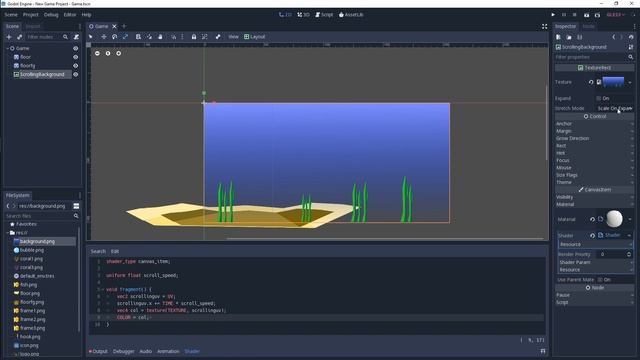This screenshot has width=640, height=360.
Task: Toggle distraction-free mode icon
Action: [544, 26]
